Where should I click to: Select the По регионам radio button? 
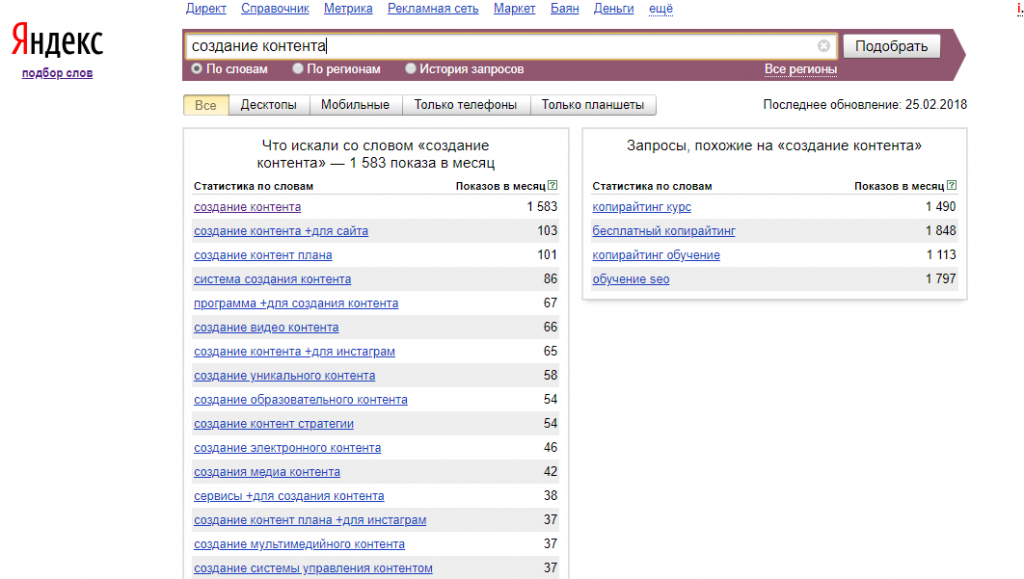(x=298, y=69)
